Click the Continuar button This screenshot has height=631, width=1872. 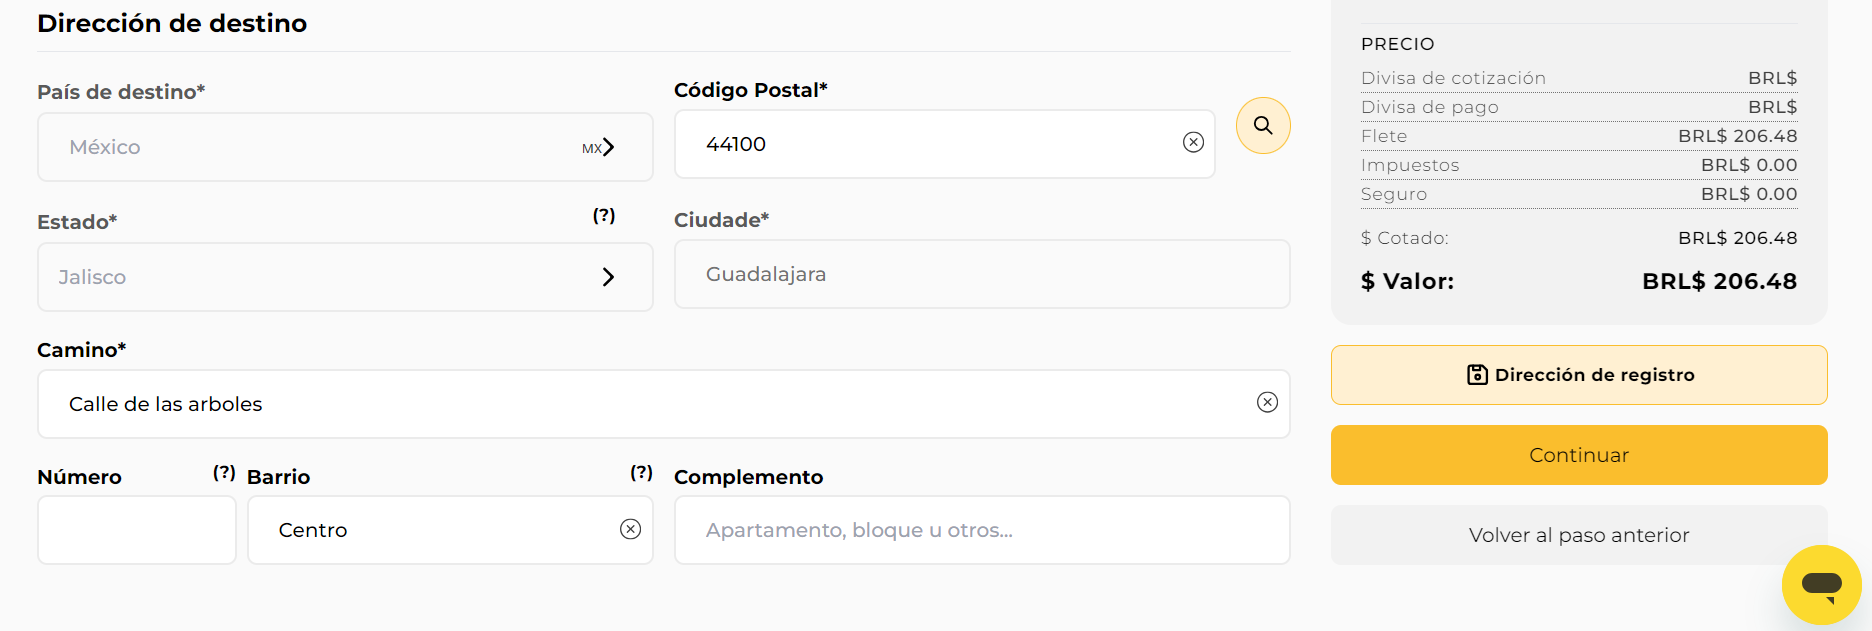pos(1579,455)
